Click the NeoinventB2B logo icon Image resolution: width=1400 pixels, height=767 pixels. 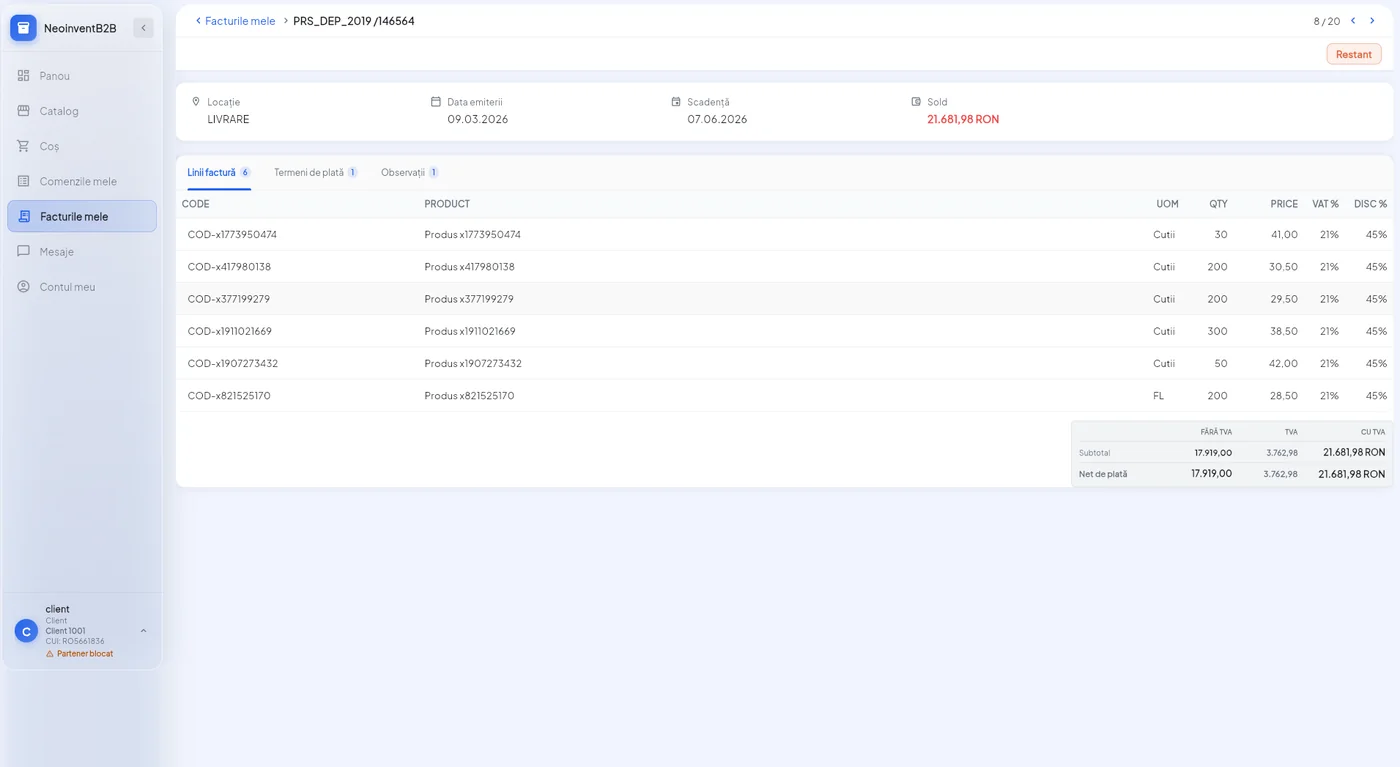pos(23,28)
